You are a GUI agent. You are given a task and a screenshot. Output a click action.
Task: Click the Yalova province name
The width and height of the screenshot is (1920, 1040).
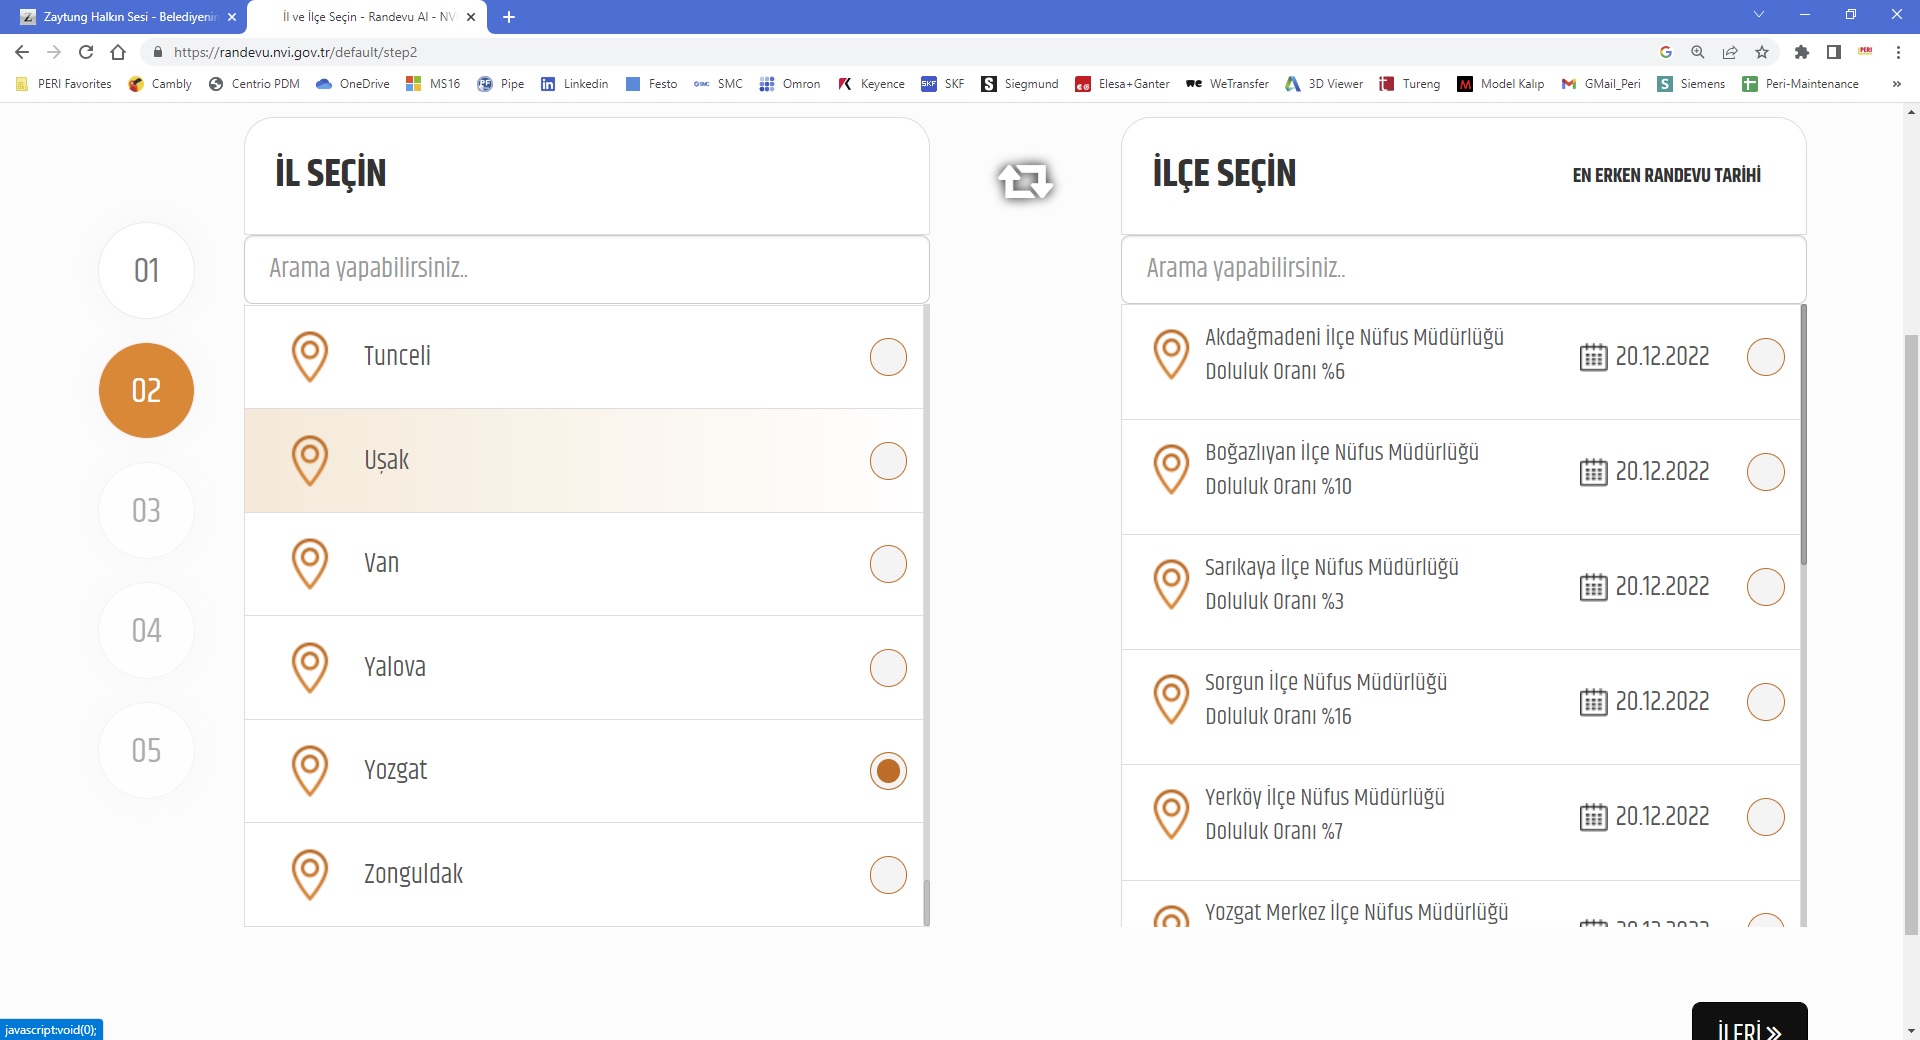[395, 667]
